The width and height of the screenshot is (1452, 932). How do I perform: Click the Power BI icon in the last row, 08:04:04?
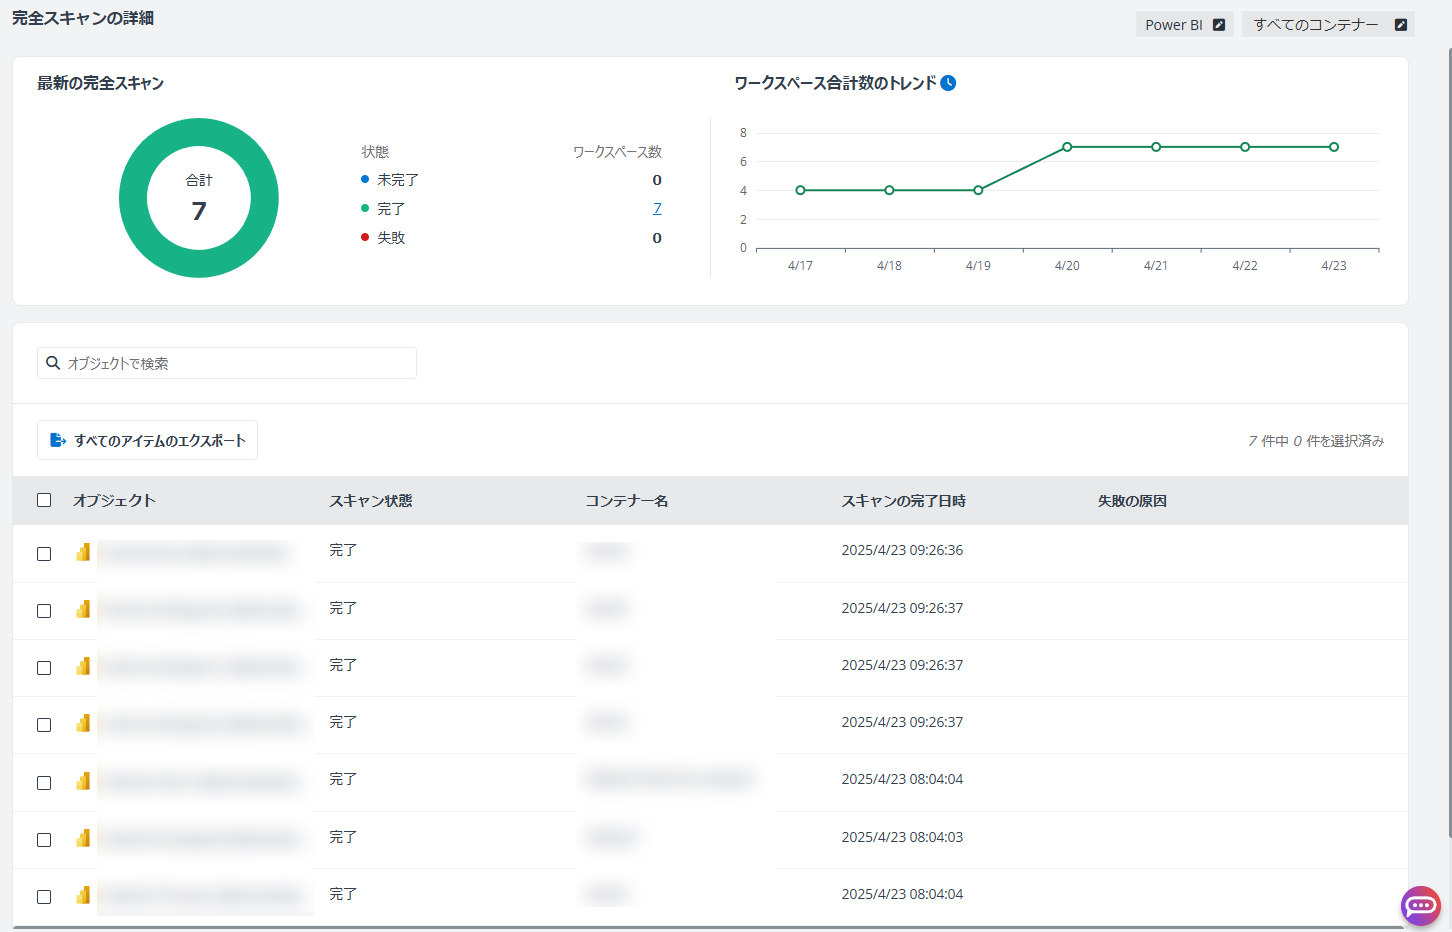click(x=83, y=895)
